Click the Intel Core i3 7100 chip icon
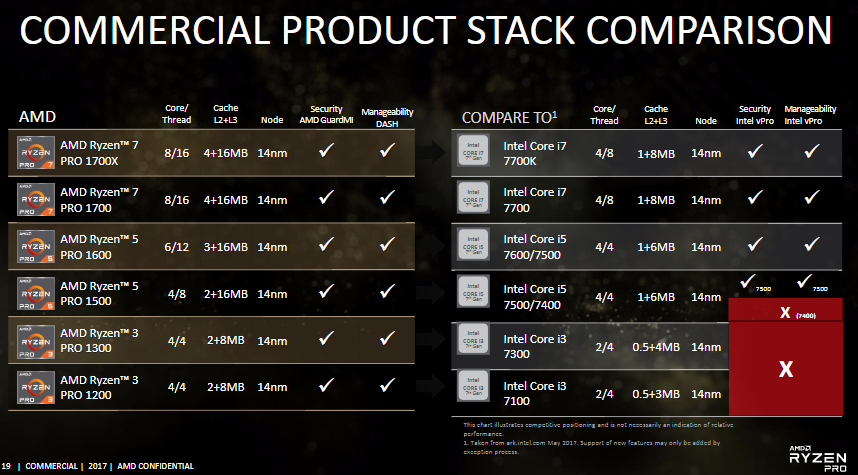This screenshot has height=475, width=858. pyautogui.click(x=473, y=385)
